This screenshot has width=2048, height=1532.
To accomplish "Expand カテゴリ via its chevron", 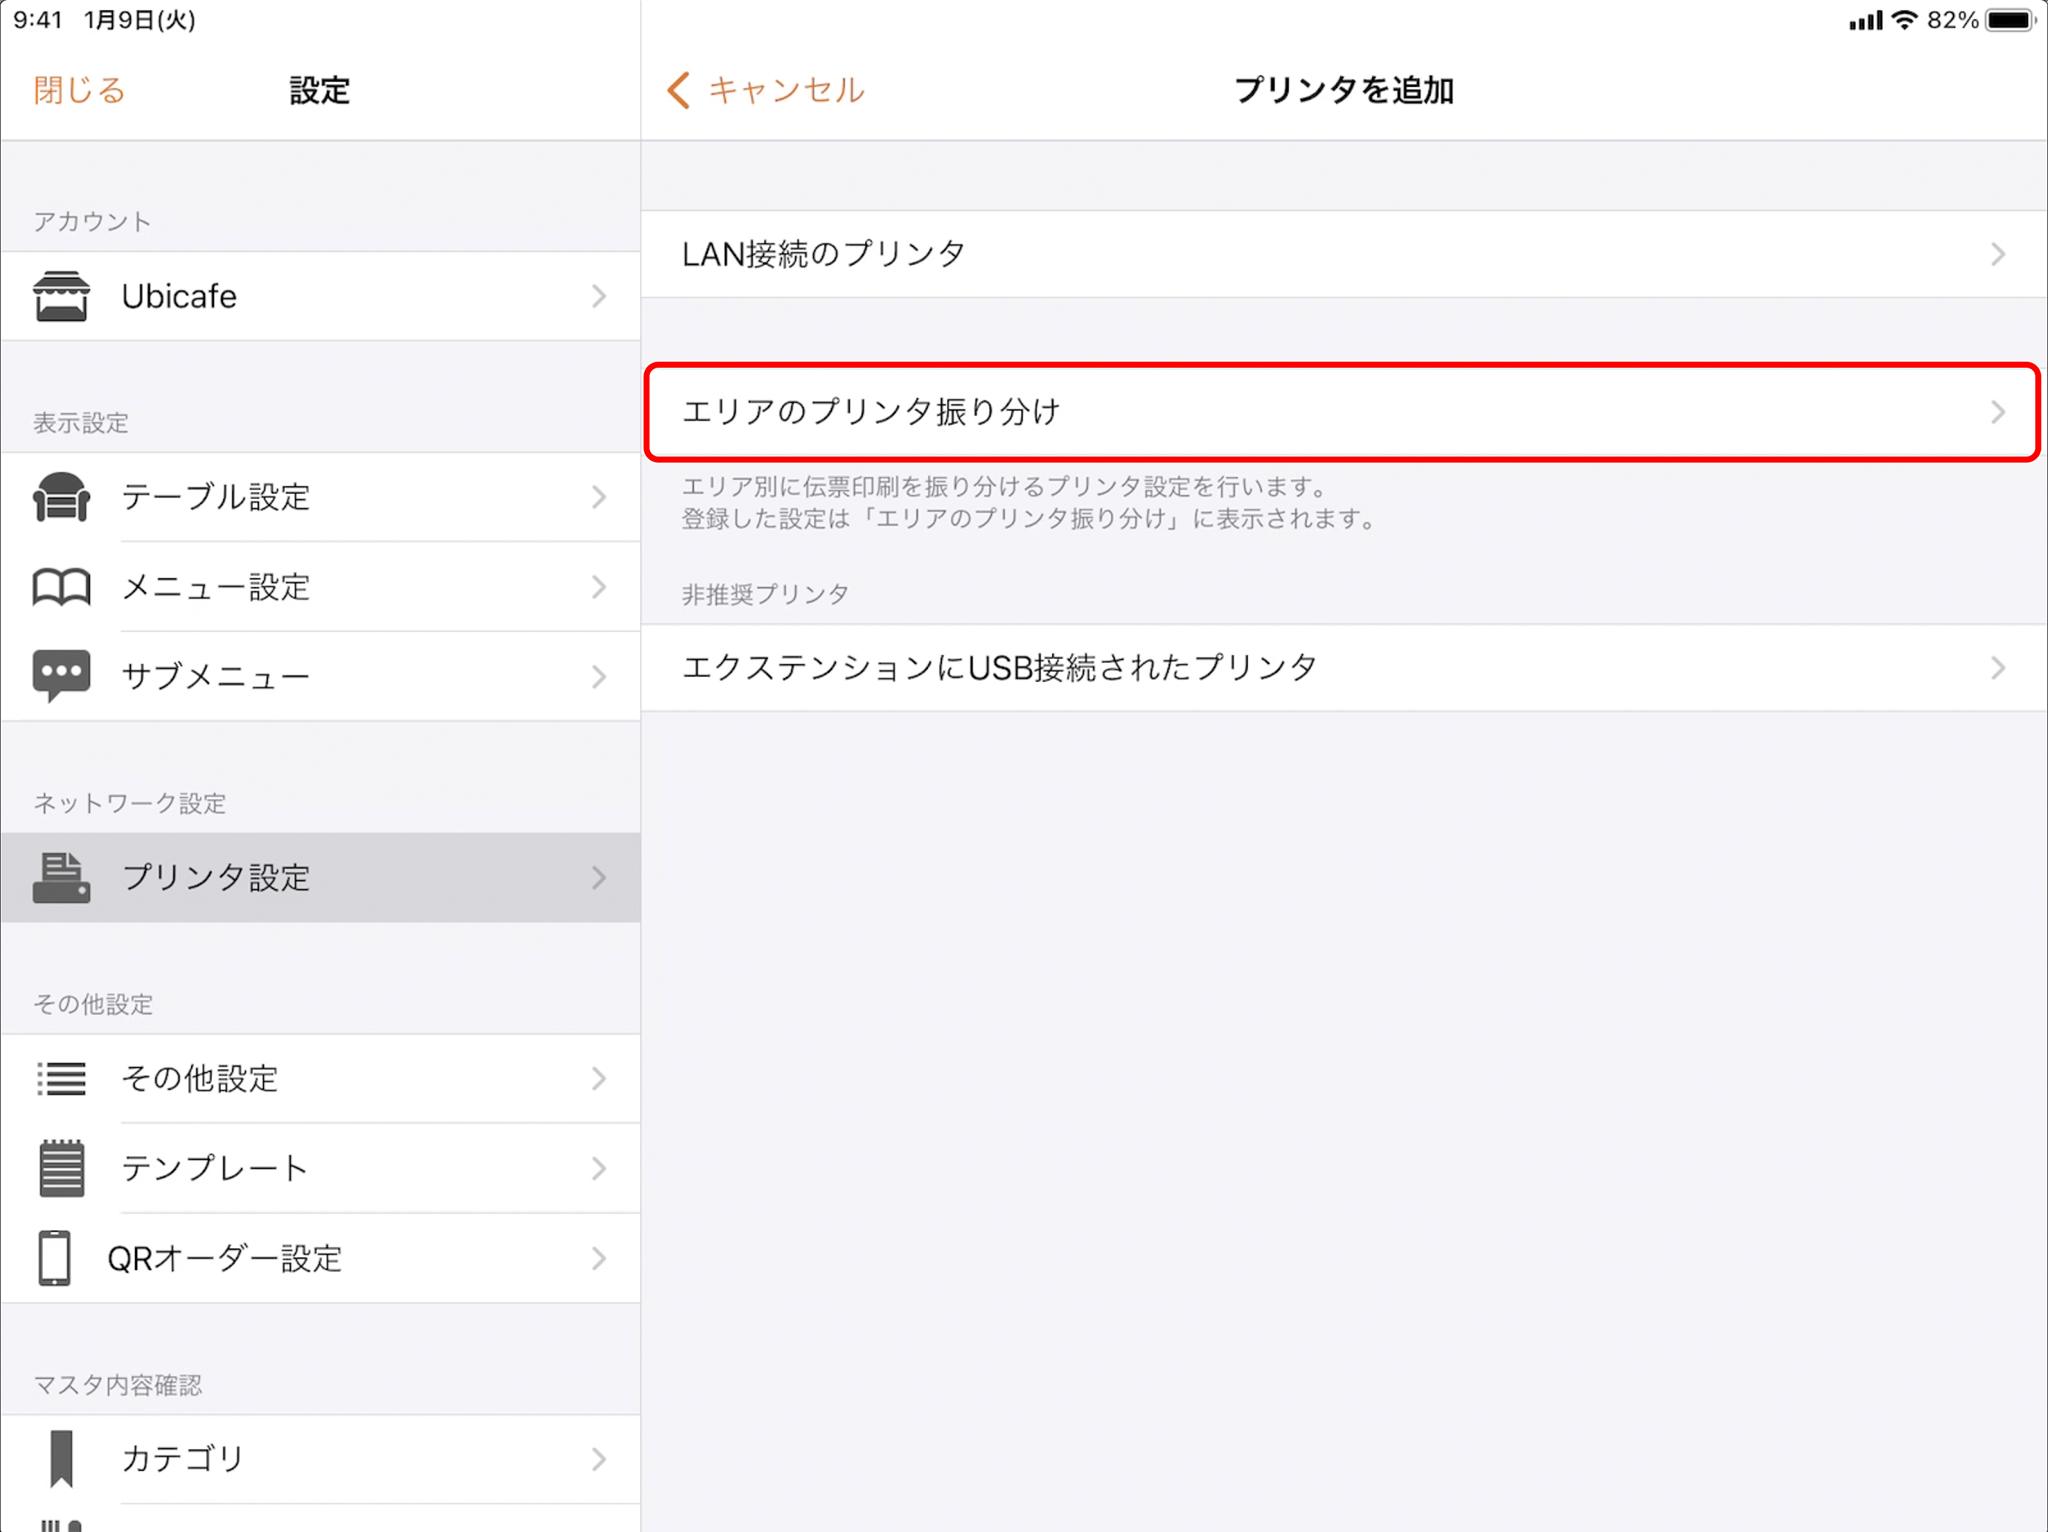I will coord(599,1459).
